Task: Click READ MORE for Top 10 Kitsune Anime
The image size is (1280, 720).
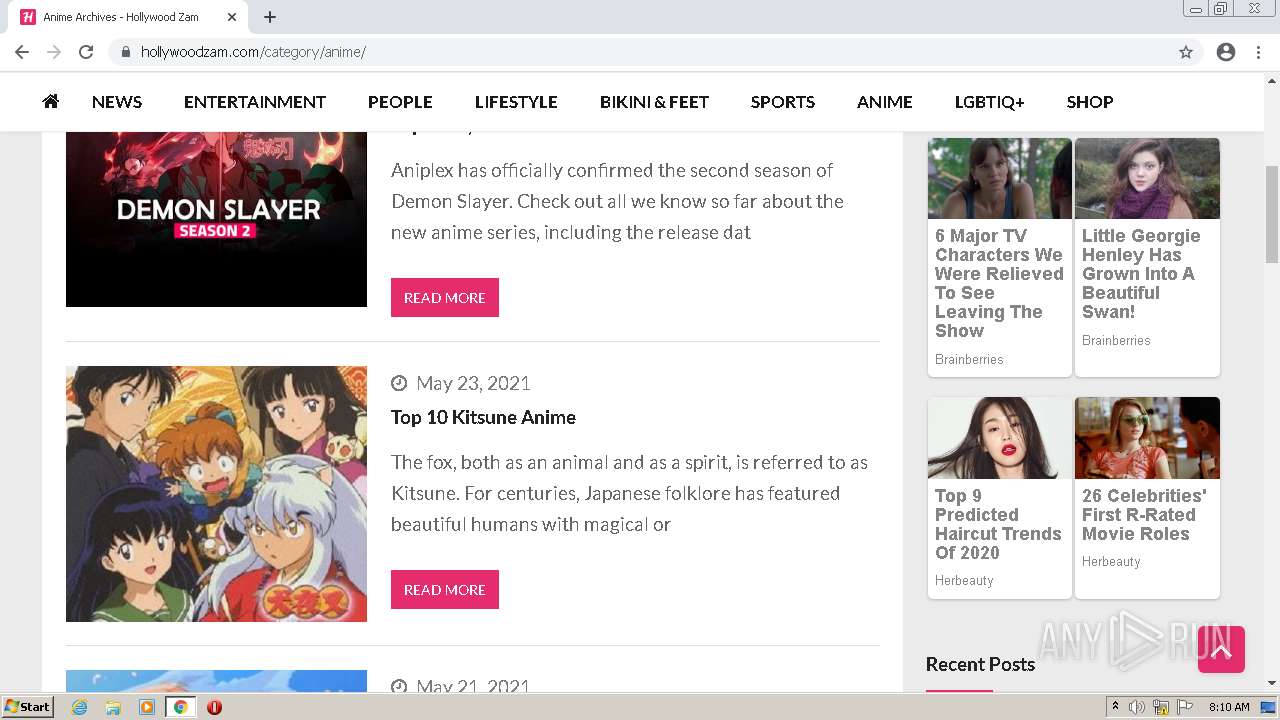Action: [x=445, y=589]
